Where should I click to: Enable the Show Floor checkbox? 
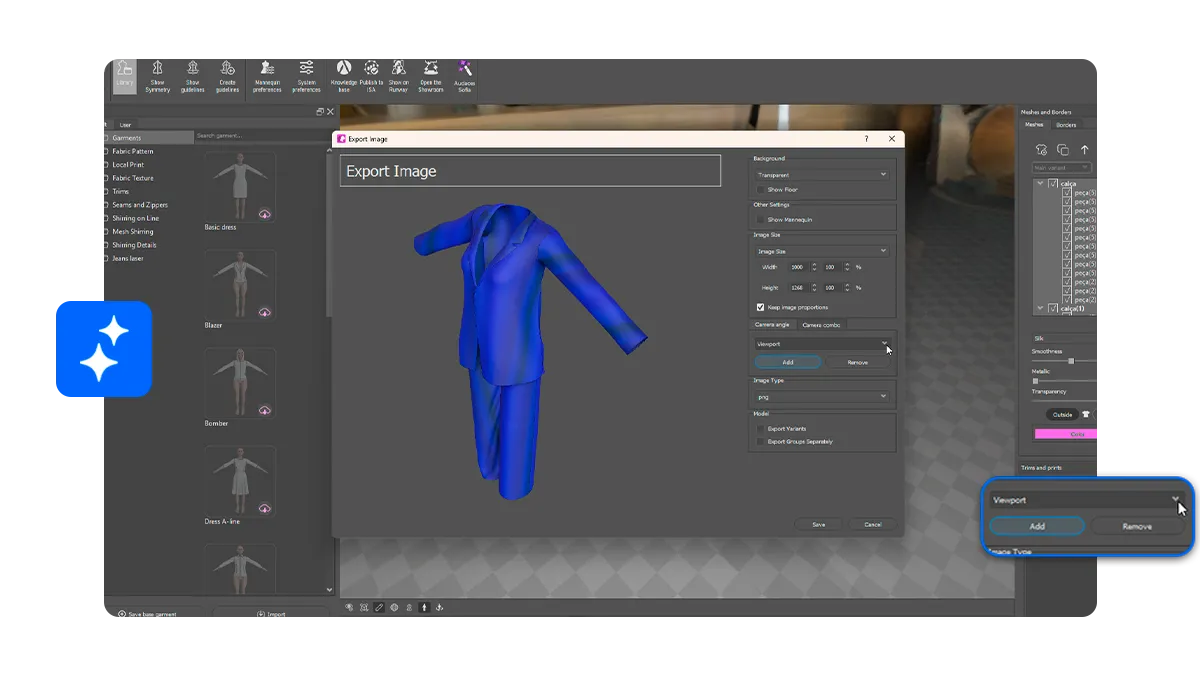point(761,189)
